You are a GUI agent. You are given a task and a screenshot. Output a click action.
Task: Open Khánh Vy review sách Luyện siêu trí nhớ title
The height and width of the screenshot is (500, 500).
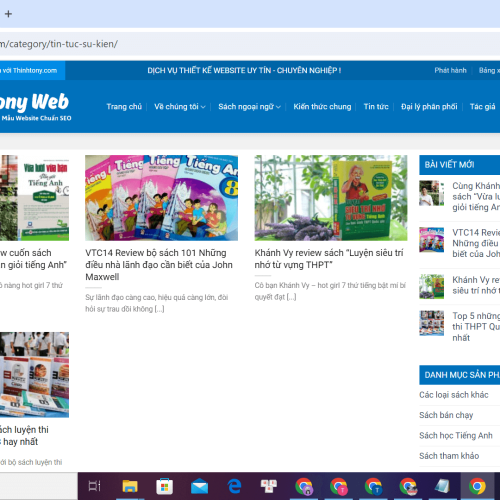[x=329, y=259]
